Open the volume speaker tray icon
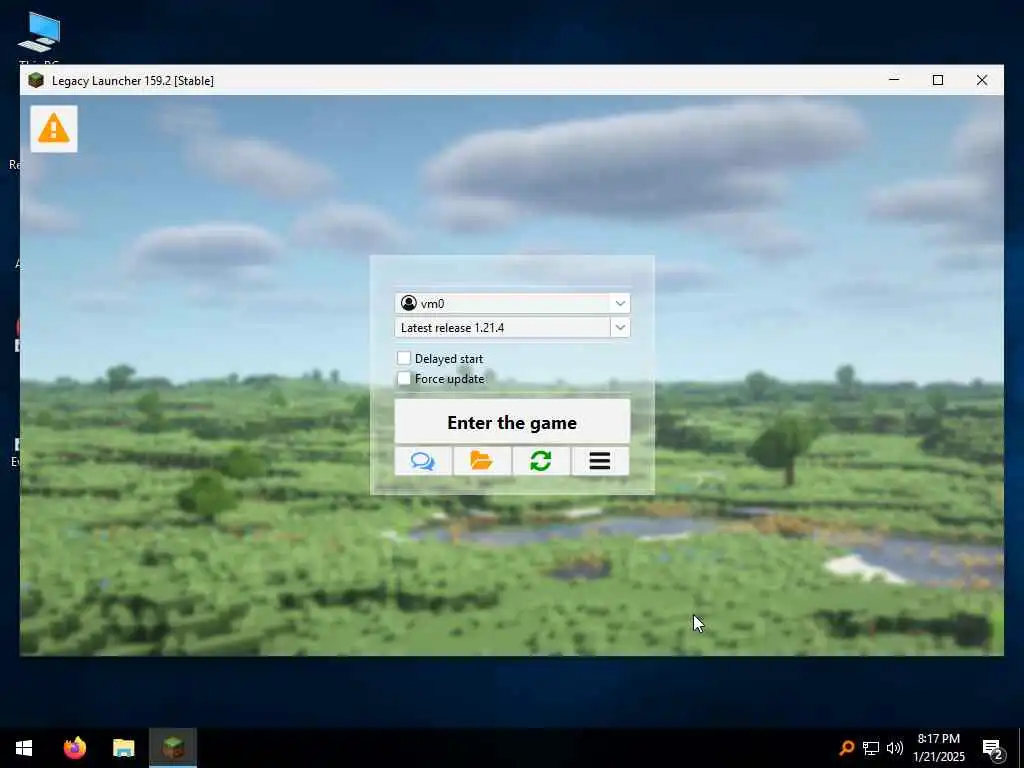 point(895,748)
